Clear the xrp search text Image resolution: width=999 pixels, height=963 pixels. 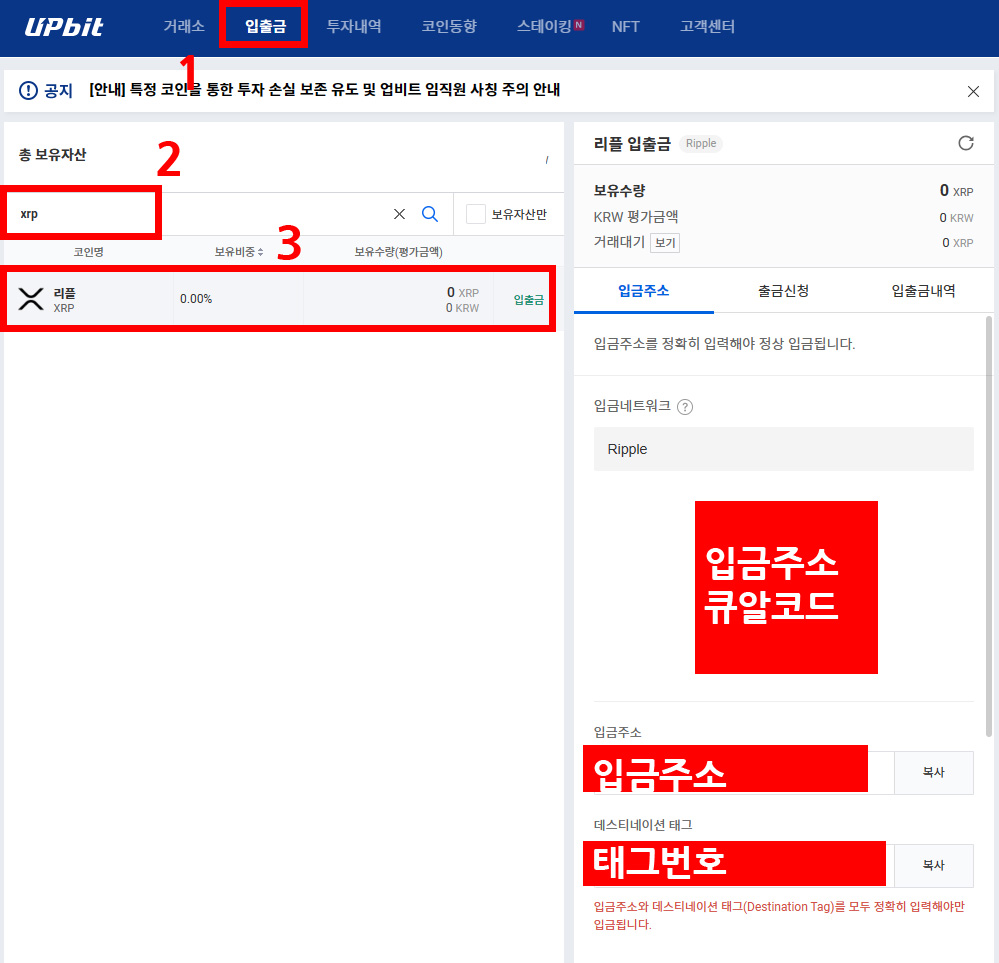[x=399, y=214]
